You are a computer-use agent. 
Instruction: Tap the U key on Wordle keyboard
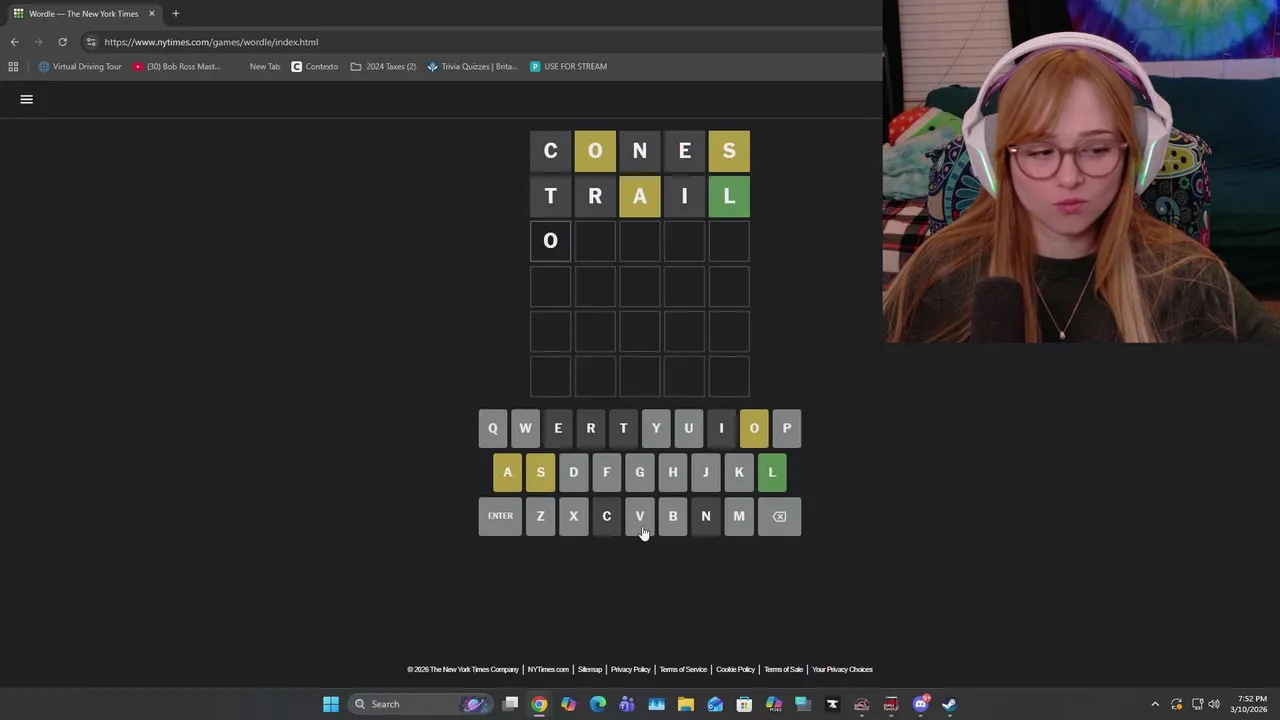[688, 428]
